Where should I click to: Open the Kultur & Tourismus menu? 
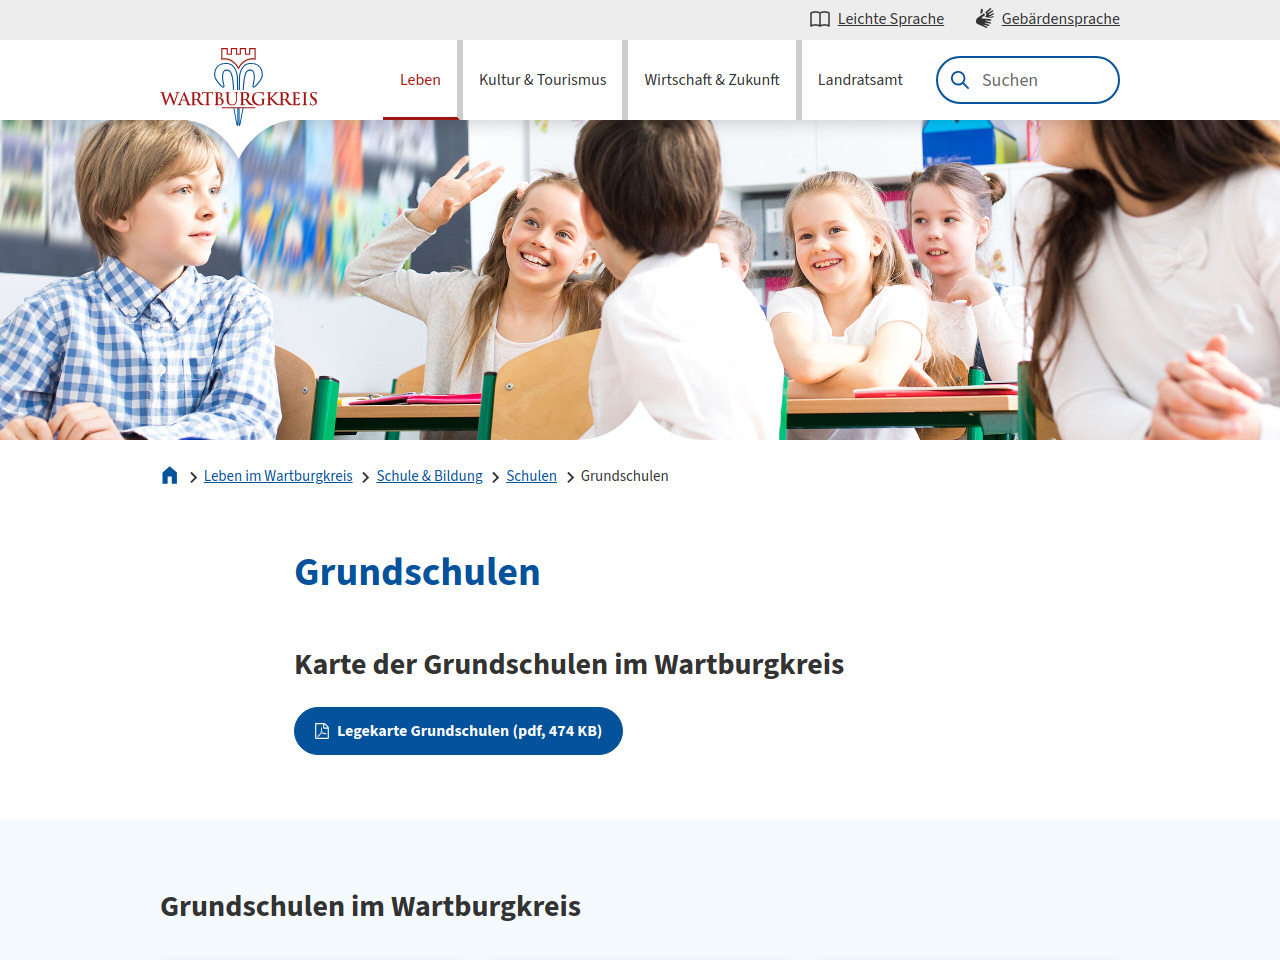click(x=542, y=80)
